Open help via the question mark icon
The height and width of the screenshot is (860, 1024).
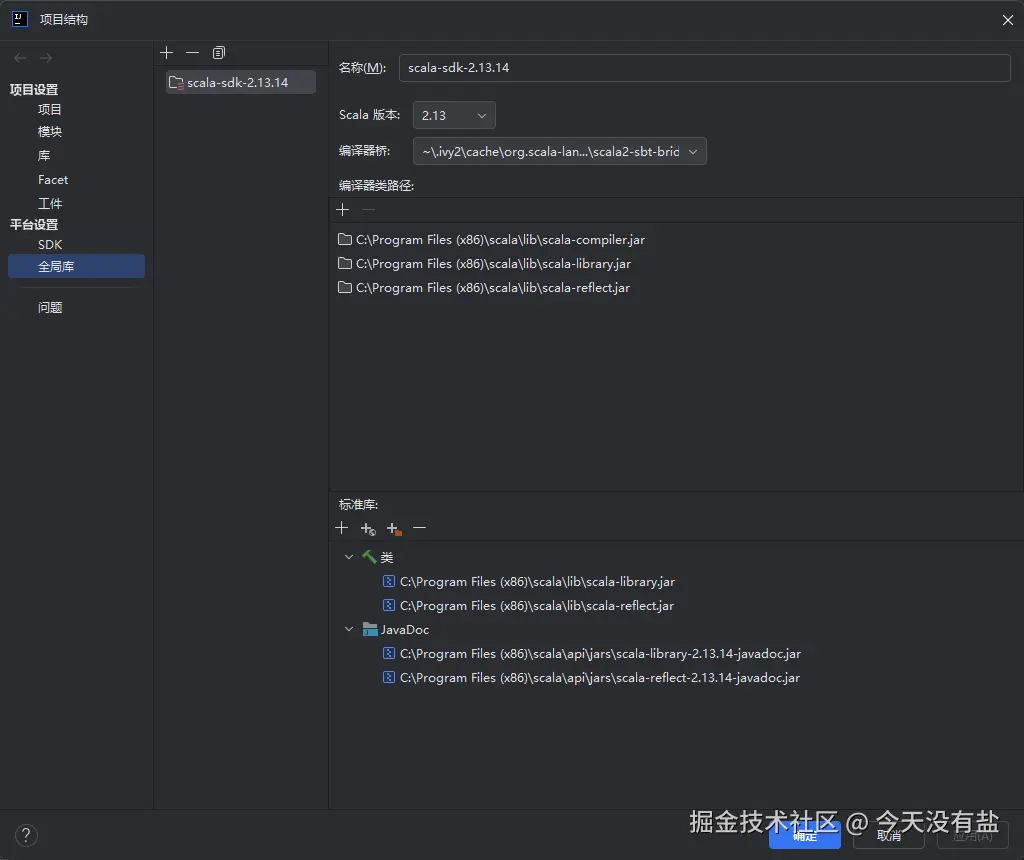(x=26, y=835)
